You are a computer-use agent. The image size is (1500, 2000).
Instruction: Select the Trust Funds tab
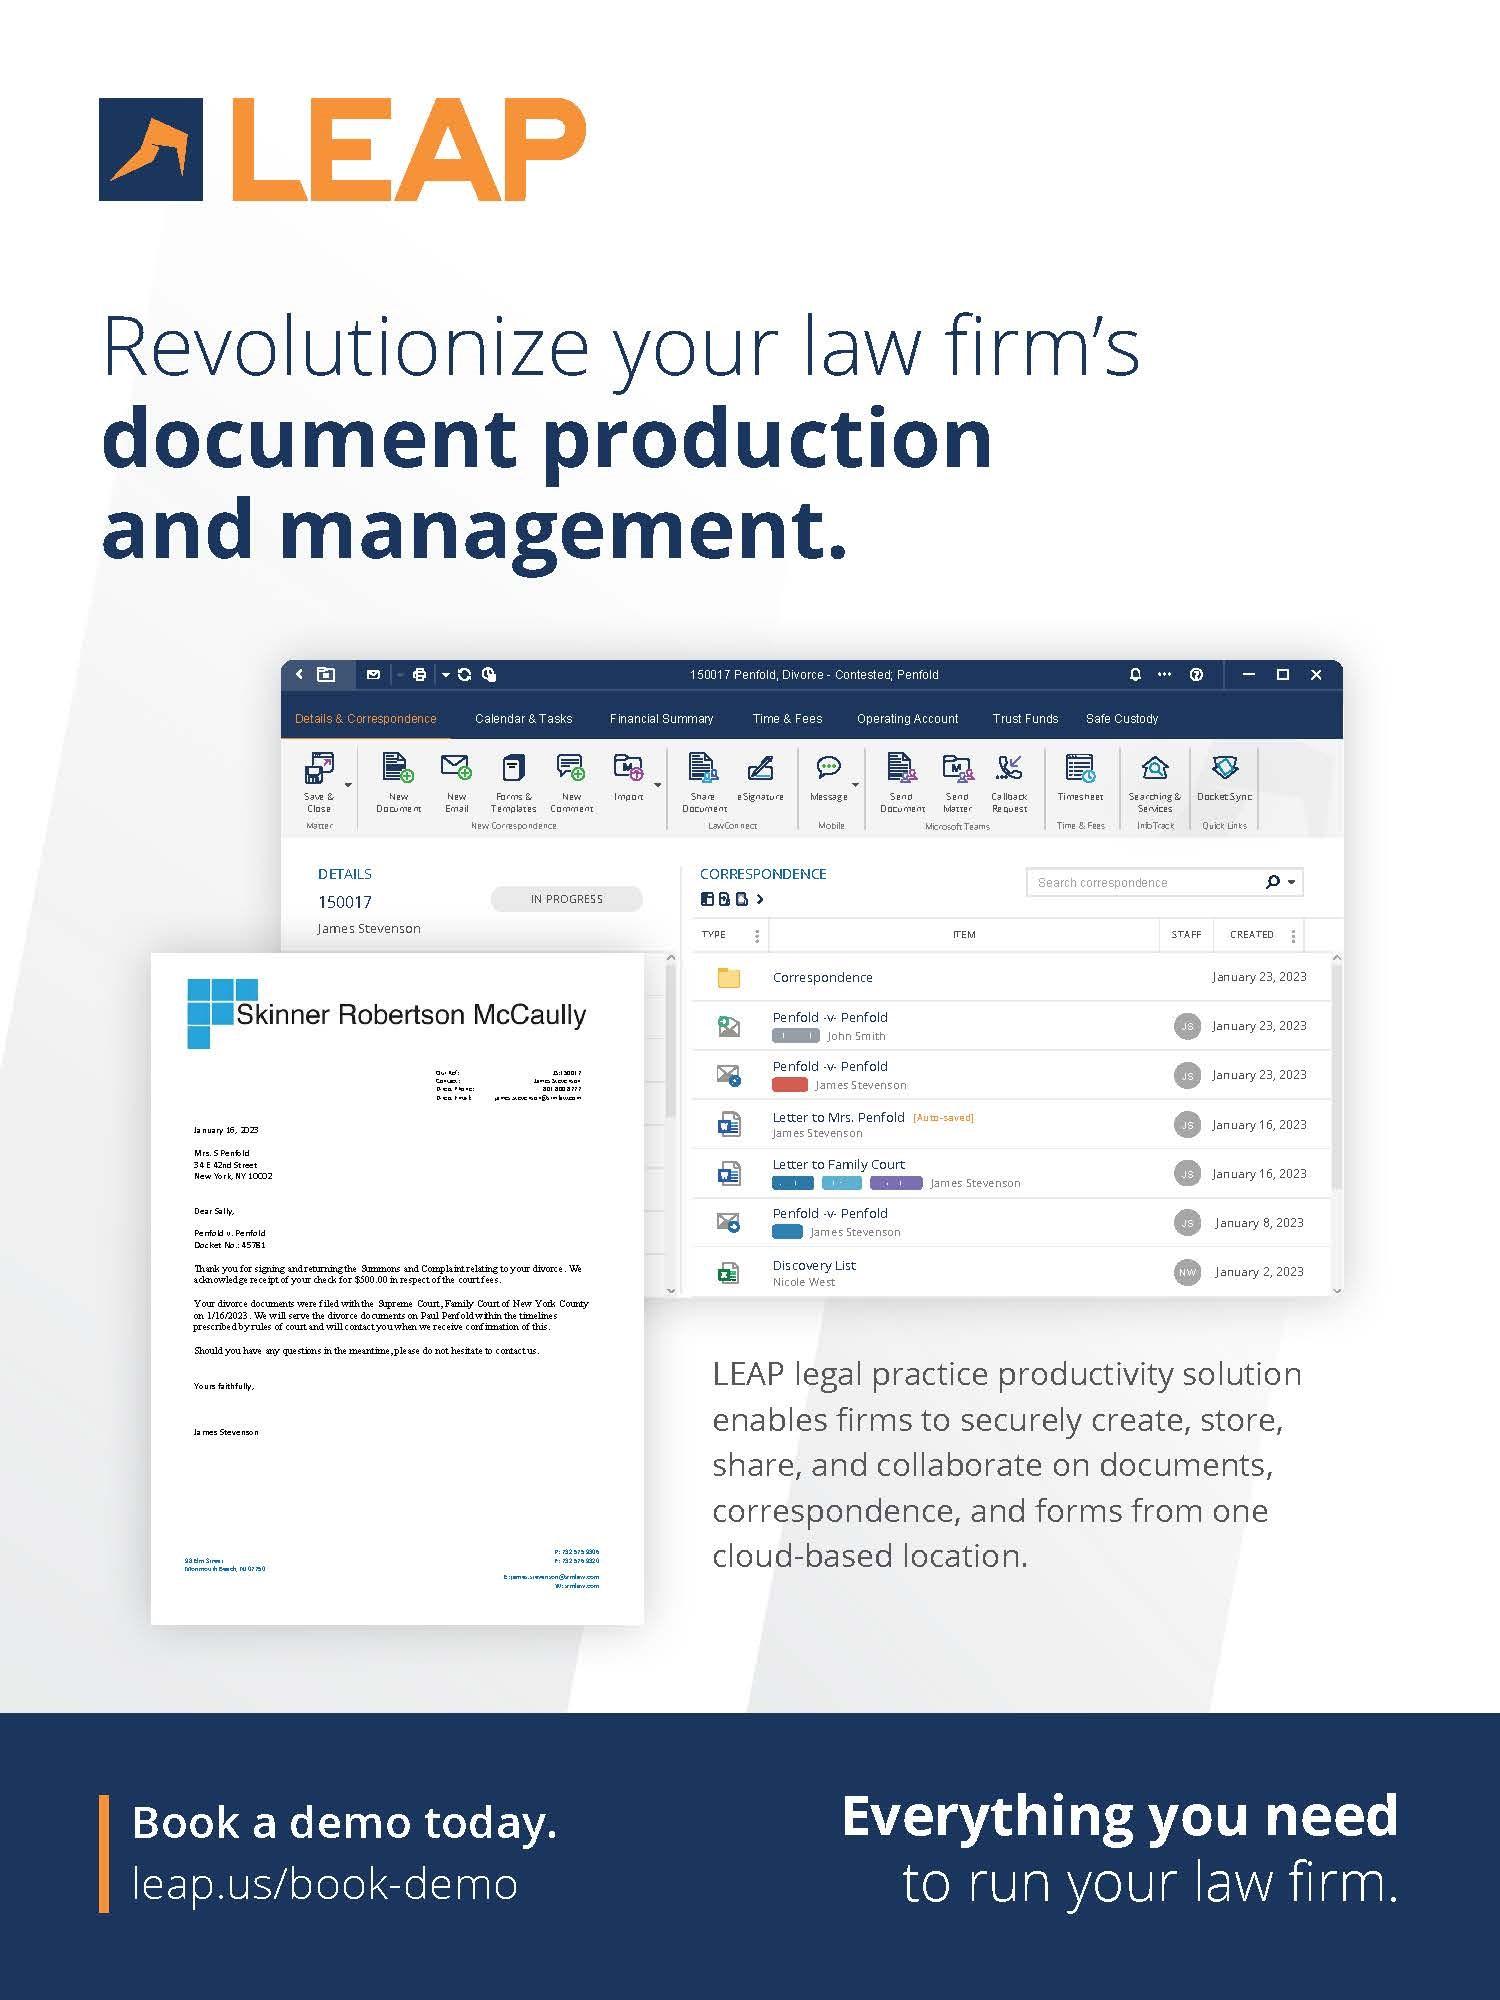click(1025, 718)
